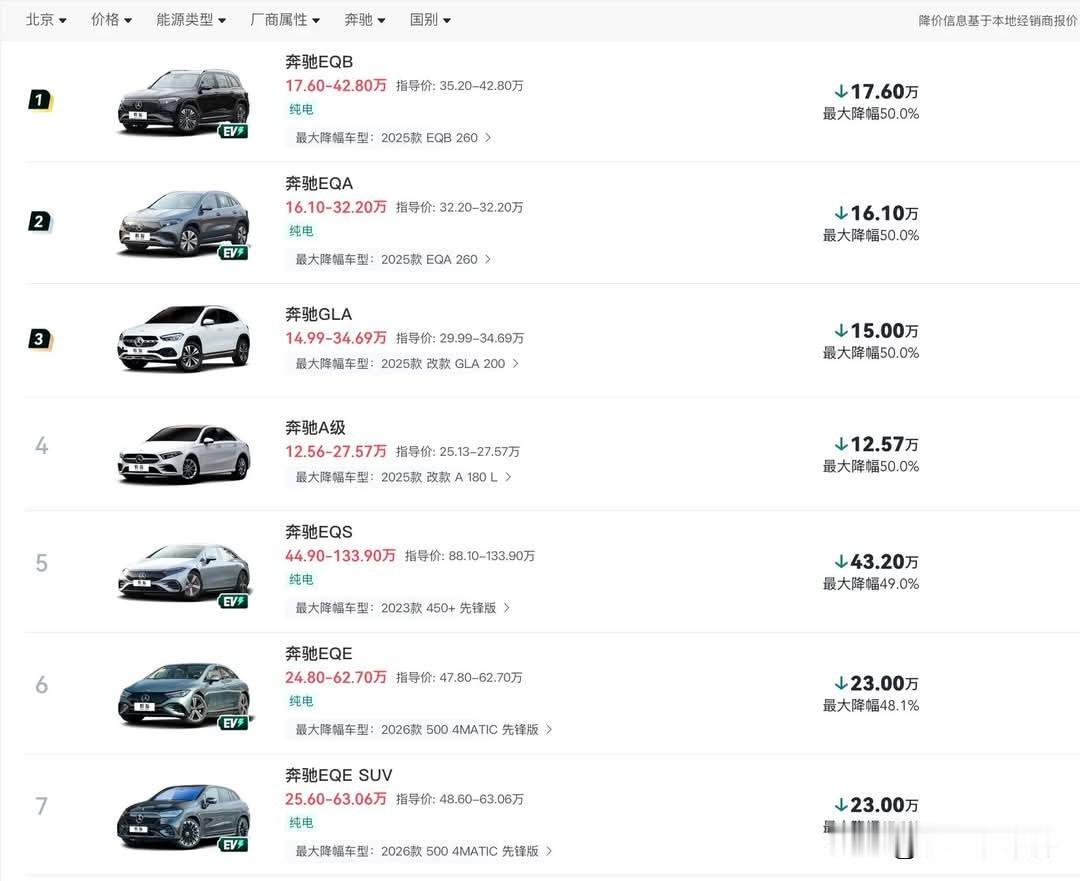This screenshot has height=881, width=1080.
Task: Click the EV badge on the 奔驰EQS thumbnail
Action: [235, 601]
